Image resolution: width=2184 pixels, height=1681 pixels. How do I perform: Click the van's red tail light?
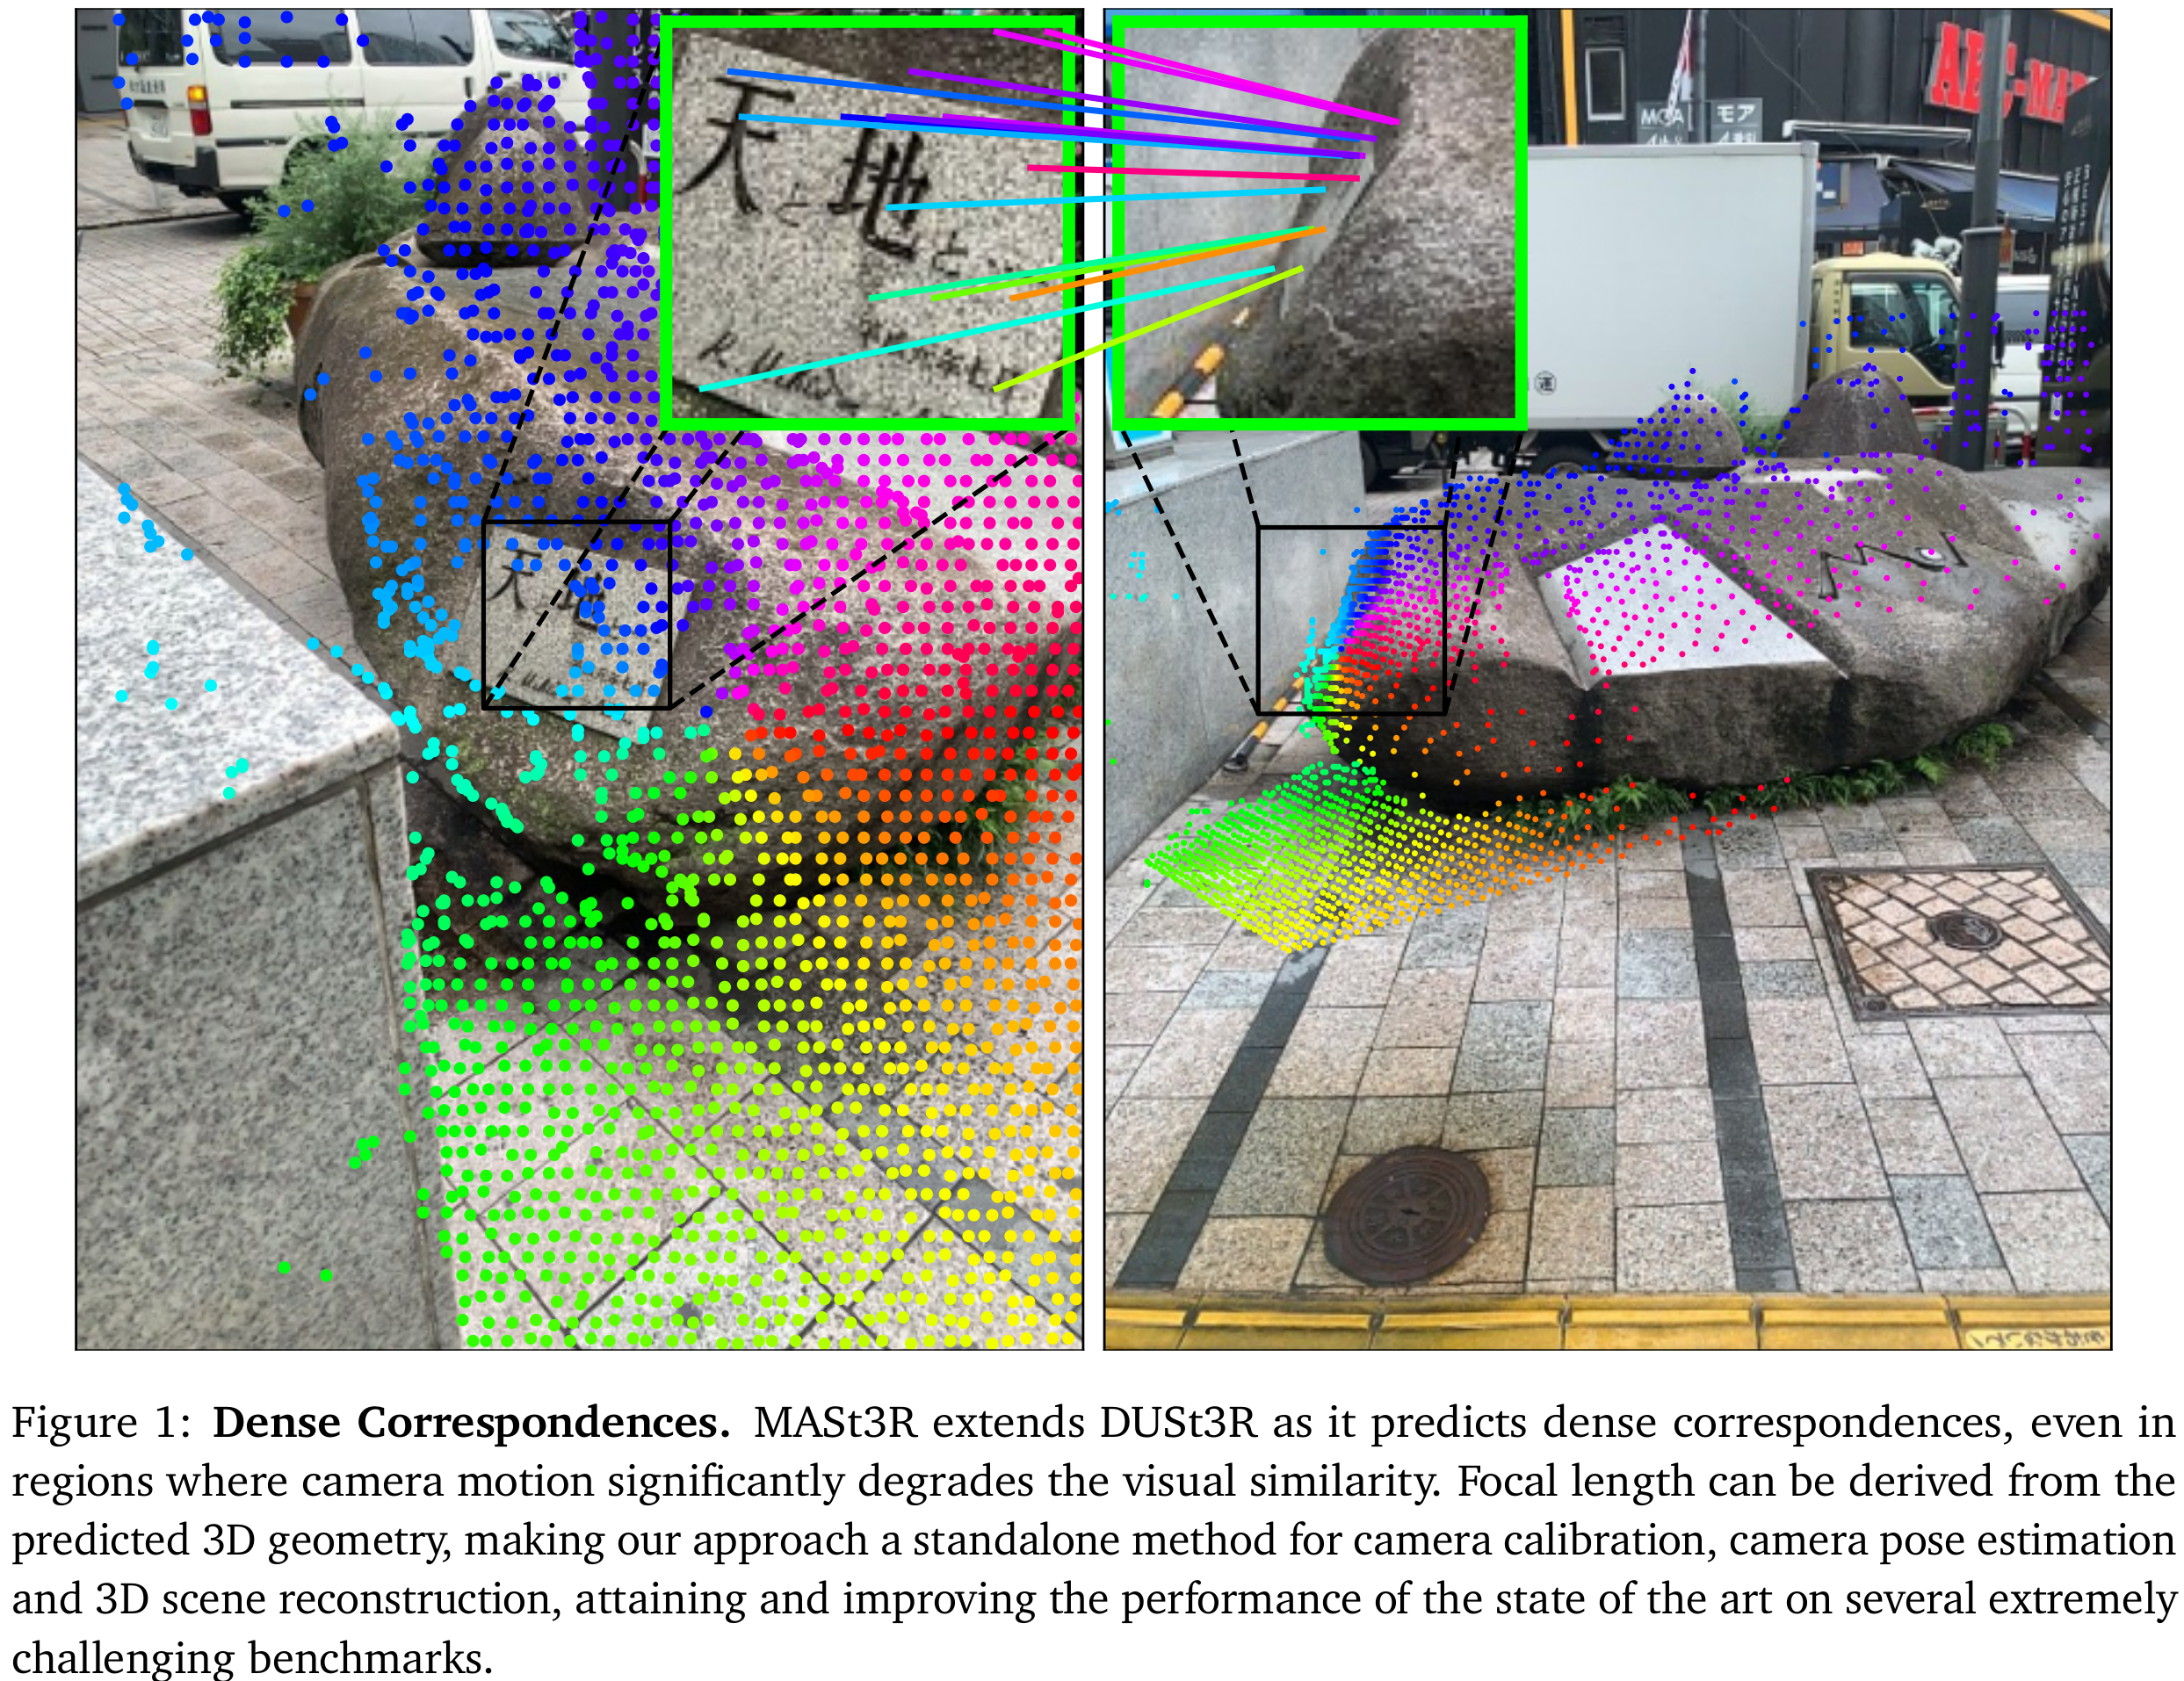200,108
